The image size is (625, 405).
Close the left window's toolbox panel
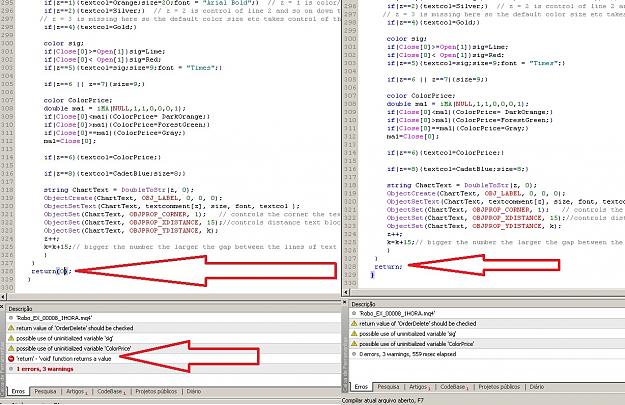tap(2, 307)
